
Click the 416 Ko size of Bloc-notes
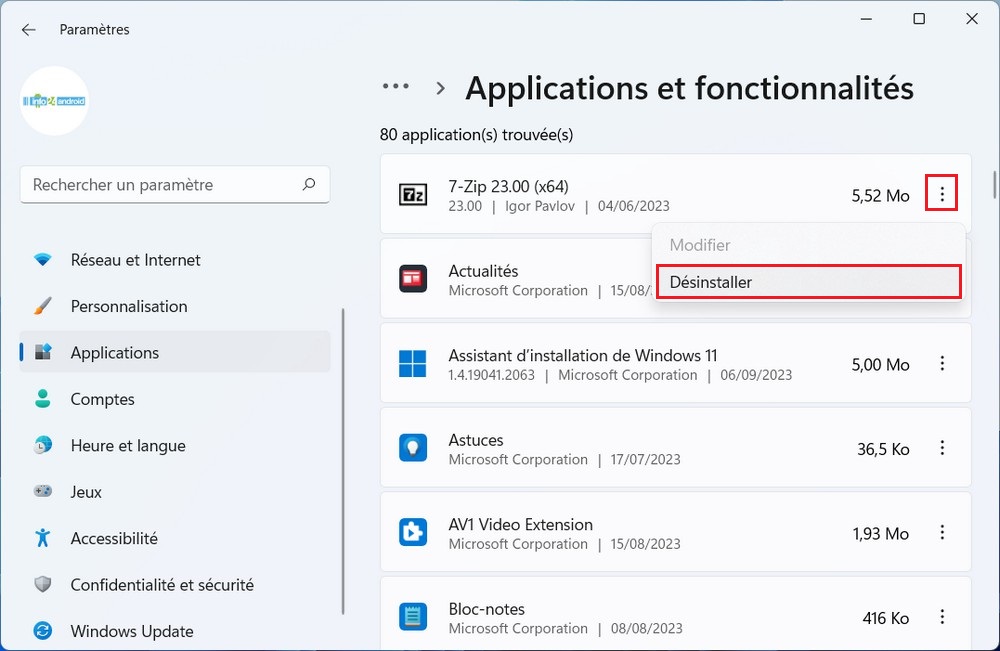pos(885,618)
